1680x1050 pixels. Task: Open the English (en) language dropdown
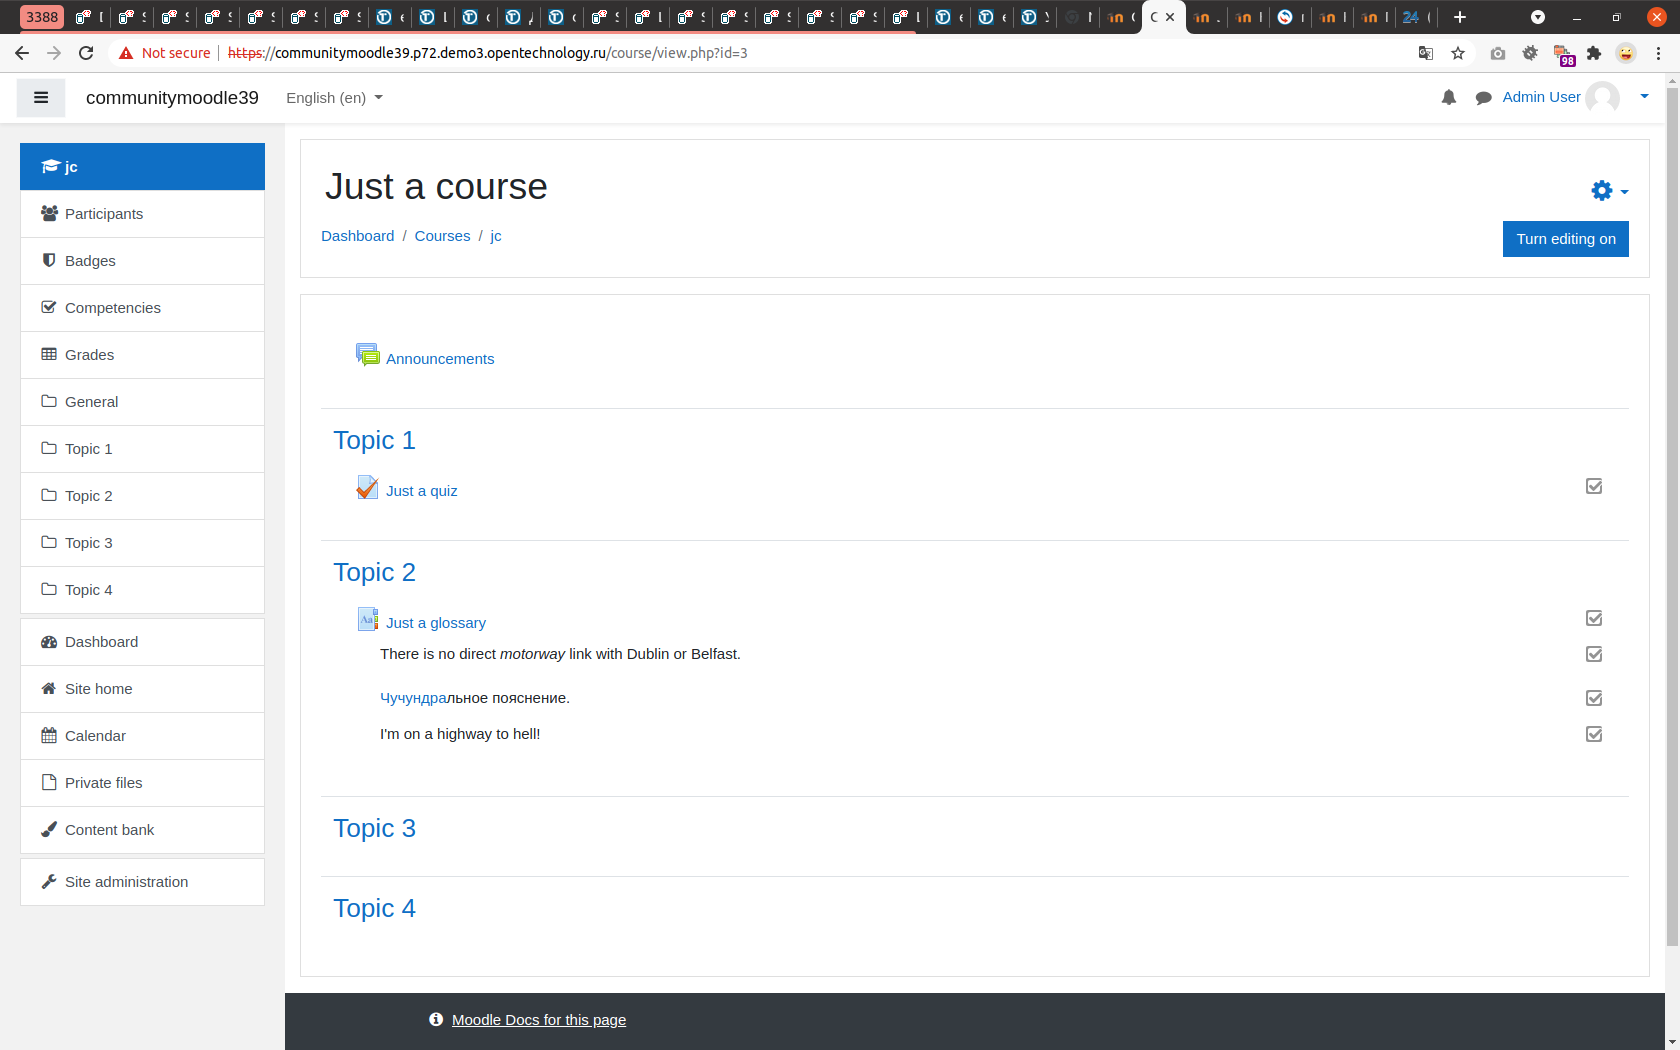tap(334, 98)
